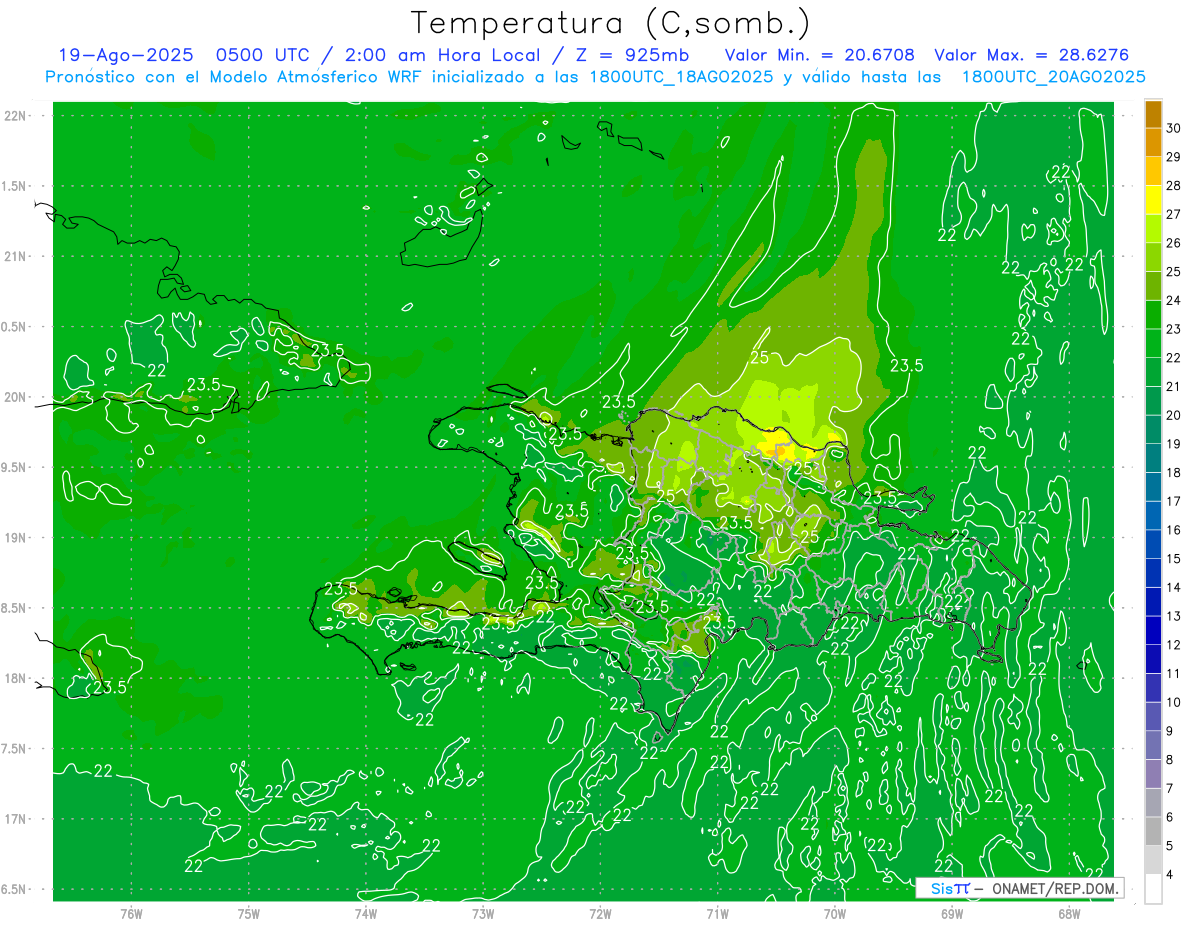Pick the light gray swatch between 4 and 5
The height and width of the screenshot is (927, 1200).
tap(1153, 860)
